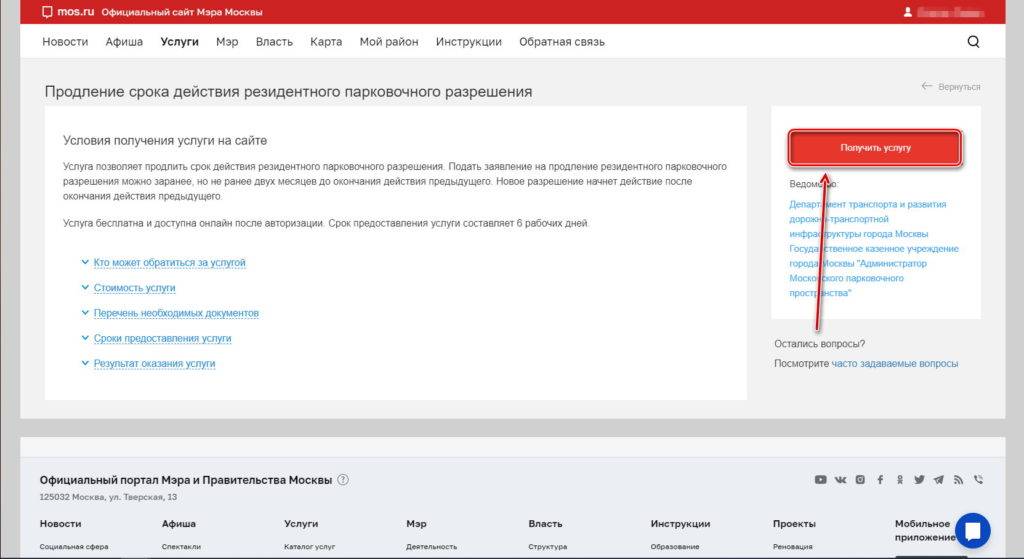
Task: Click the RSS feed icon
Action: click(958, 480)
